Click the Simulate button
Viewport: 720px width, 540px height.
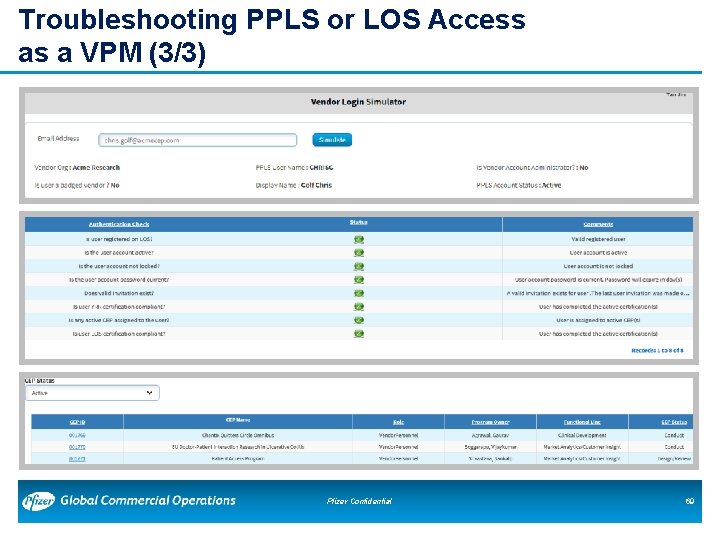tap(332, 140)
